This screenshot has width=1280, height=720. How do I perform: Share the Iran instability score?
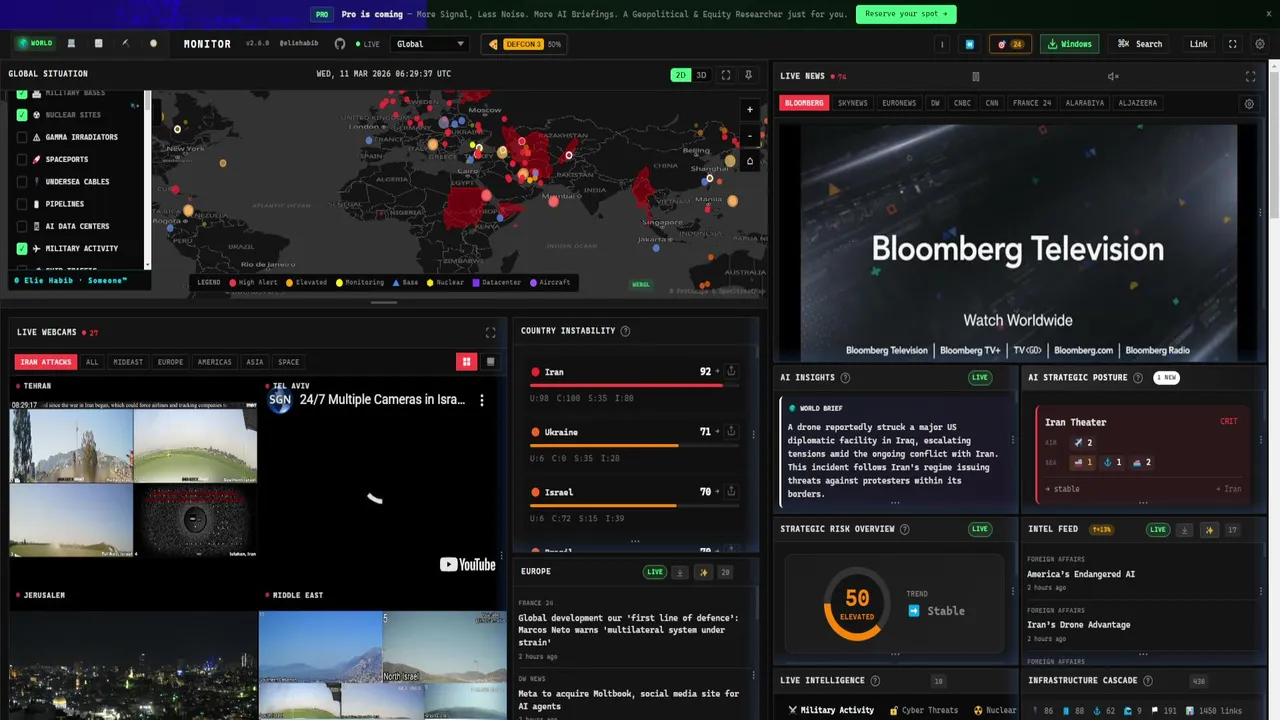click(x=731, y=371)
